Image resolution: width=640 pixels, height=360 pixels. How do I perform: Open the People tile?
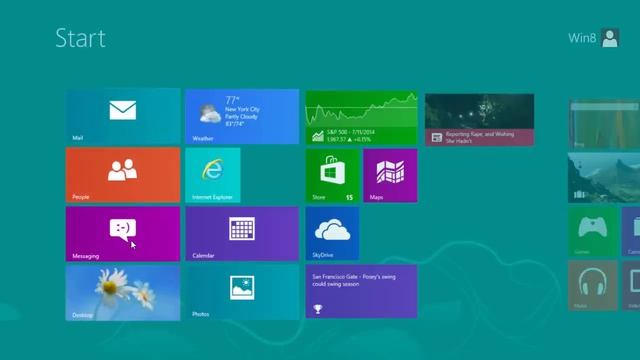pos(123,175)
